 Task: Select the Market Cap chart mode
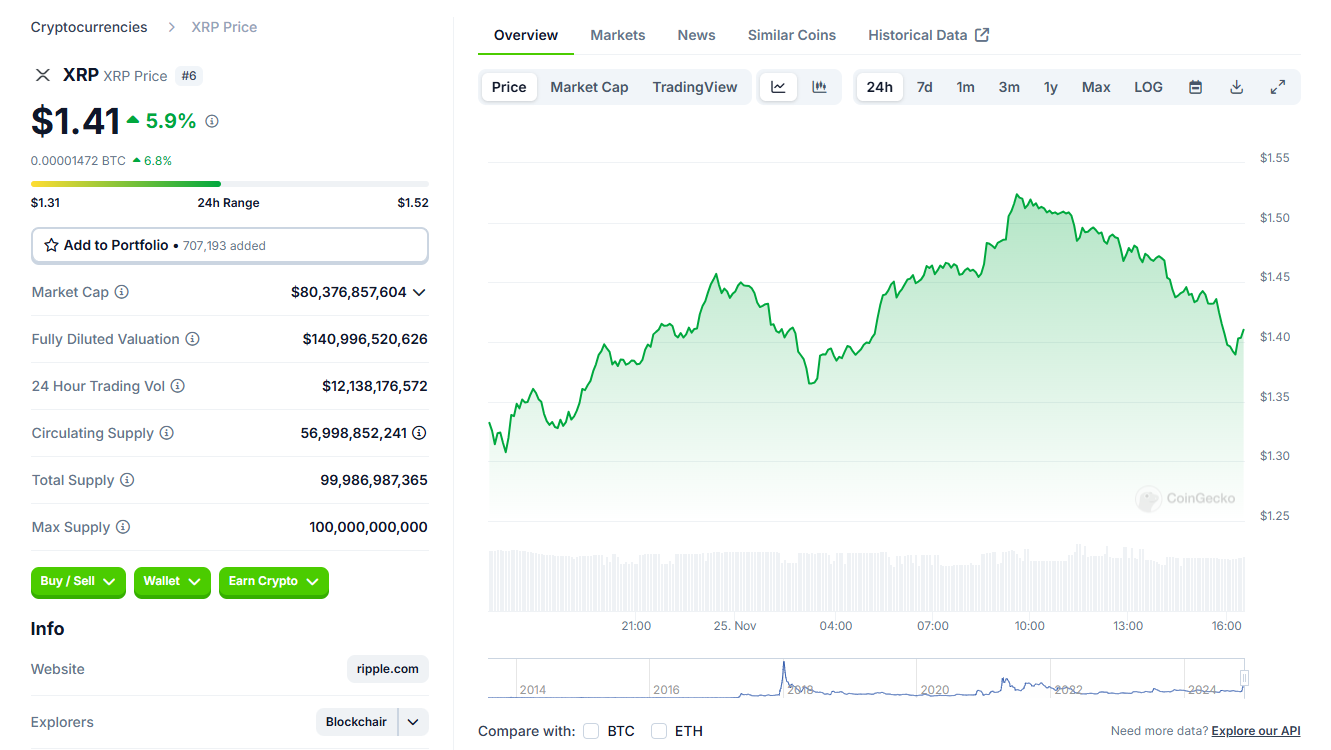589,87
